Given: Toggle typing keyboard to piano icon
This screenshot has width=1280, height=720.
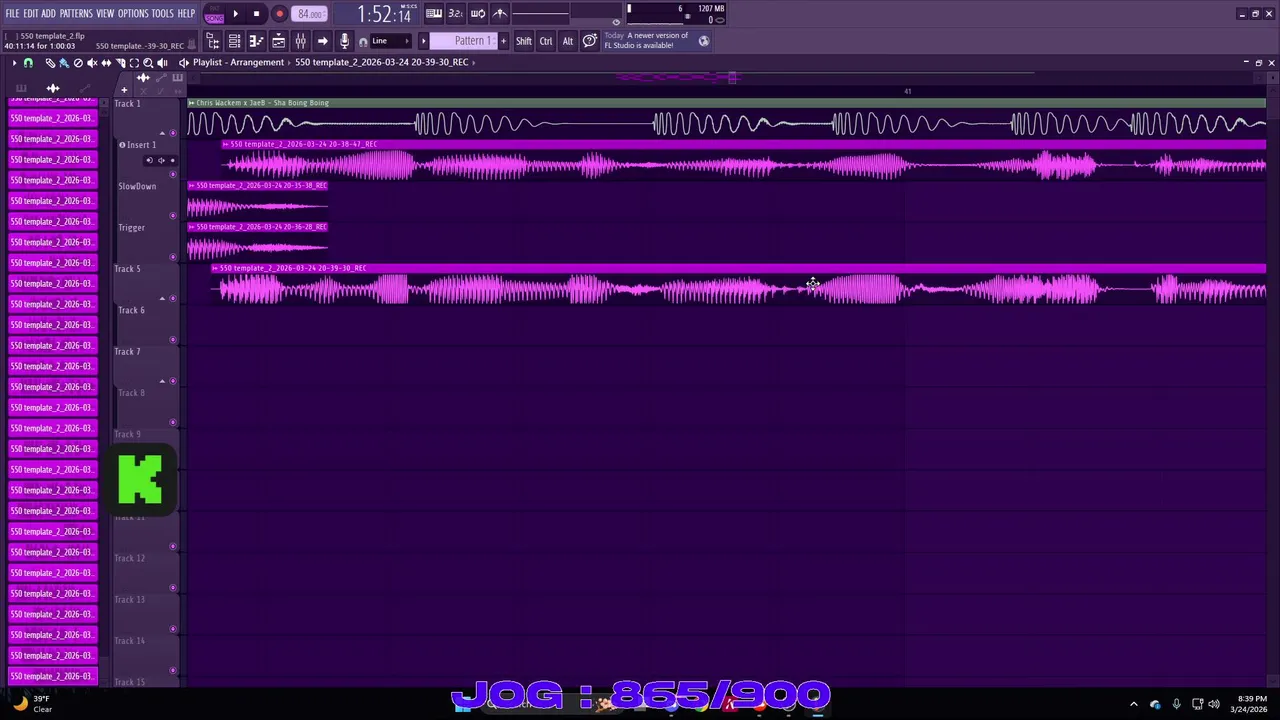Looking at the screenshot, I should point(434,14).
